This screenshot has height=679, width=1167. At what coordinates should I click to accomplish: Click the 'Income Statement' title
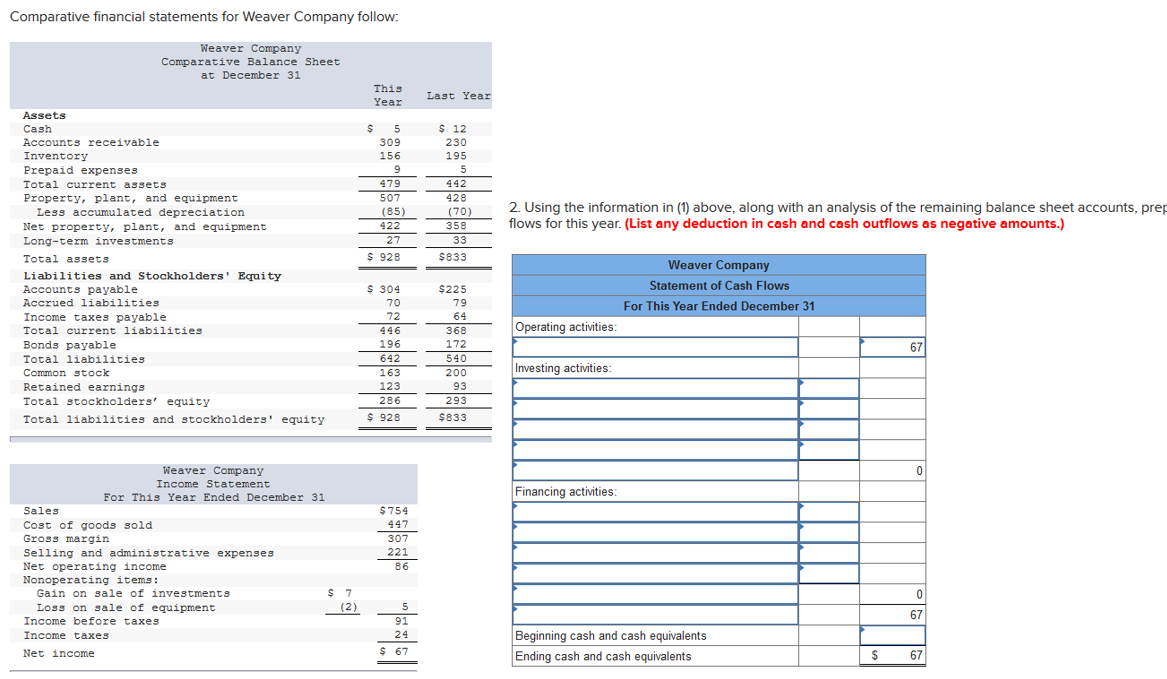[x=213, y=484]
